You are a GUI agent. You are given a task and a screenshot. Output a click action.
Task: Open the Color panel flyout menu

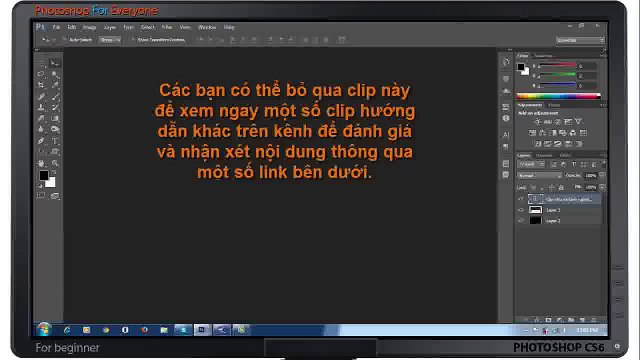click(x=602, y=56)
